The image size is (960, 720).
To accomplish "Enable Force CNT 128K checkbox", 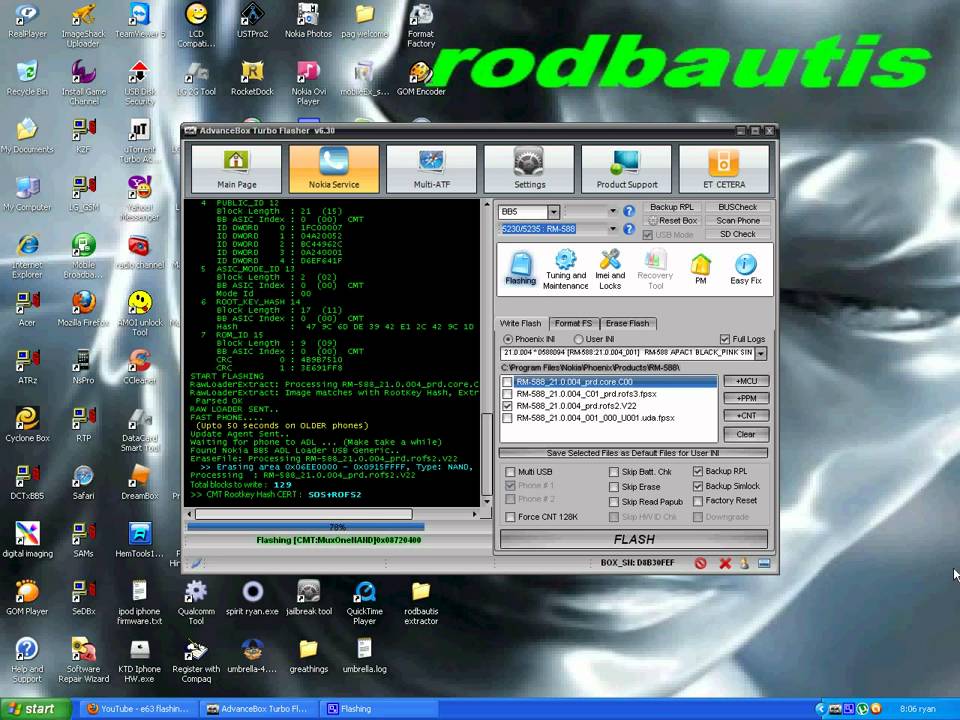I will [x=510, y=517].
